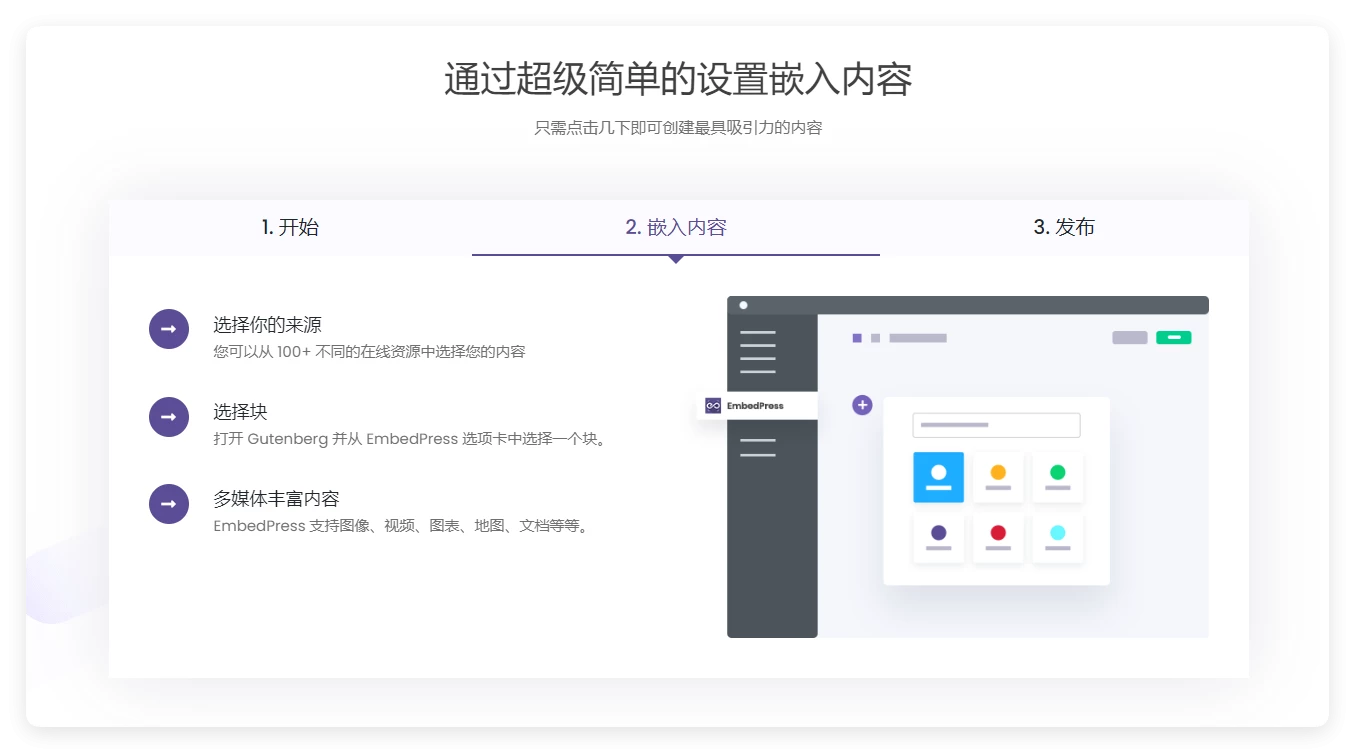
Task: Click the search input field in the block picker
Action: [995, 424]
